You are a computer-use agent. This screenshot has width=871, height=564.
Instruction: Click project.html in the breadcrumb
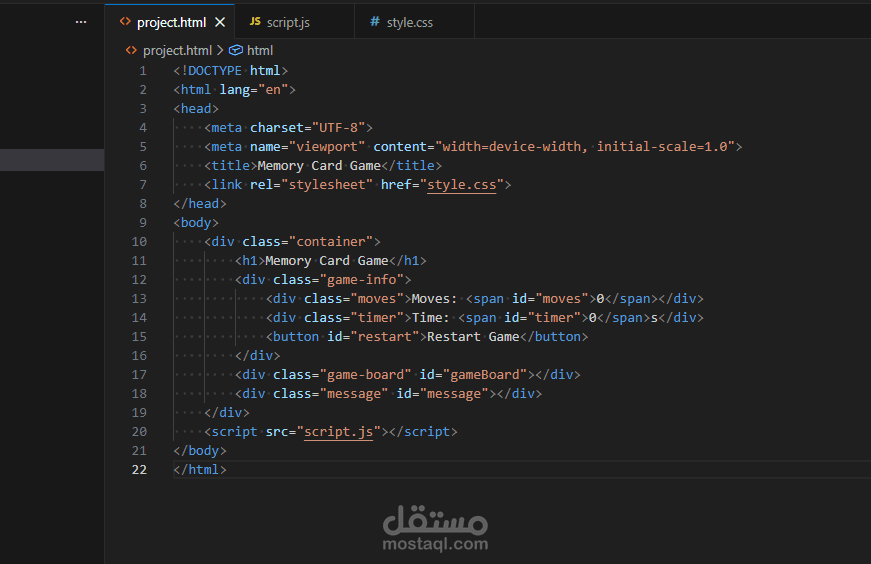click(x=177, y=51)
